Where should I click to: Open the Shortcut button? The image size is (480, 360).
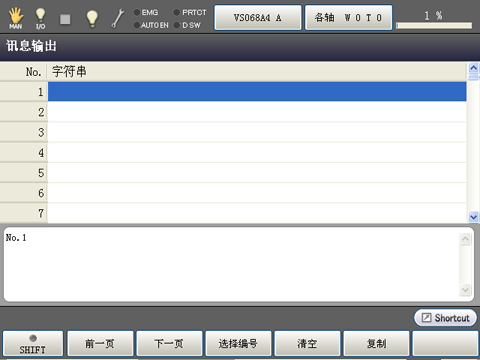click(x=445, y=318)
